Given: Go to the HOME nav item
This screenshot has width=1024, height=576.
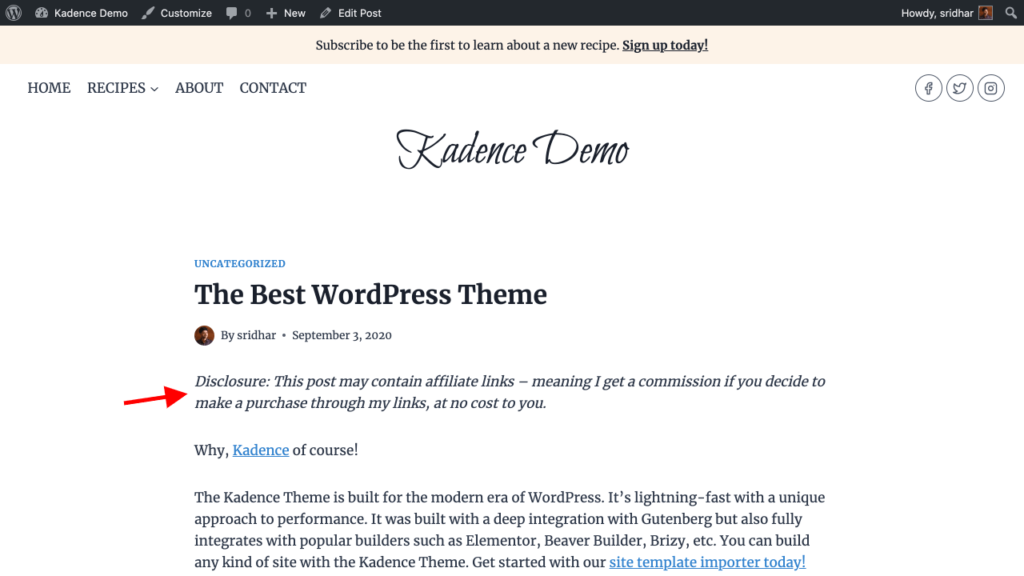Looking at the screenshot, I should click(49, 88).
